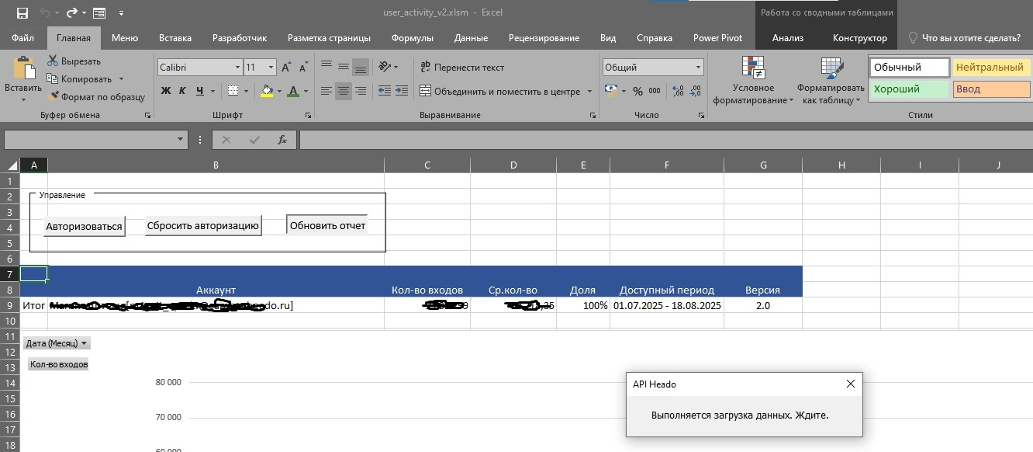Switch to the Вставка ribbon tab
This screenshot has height=452, width=1033.
(175, 38)
